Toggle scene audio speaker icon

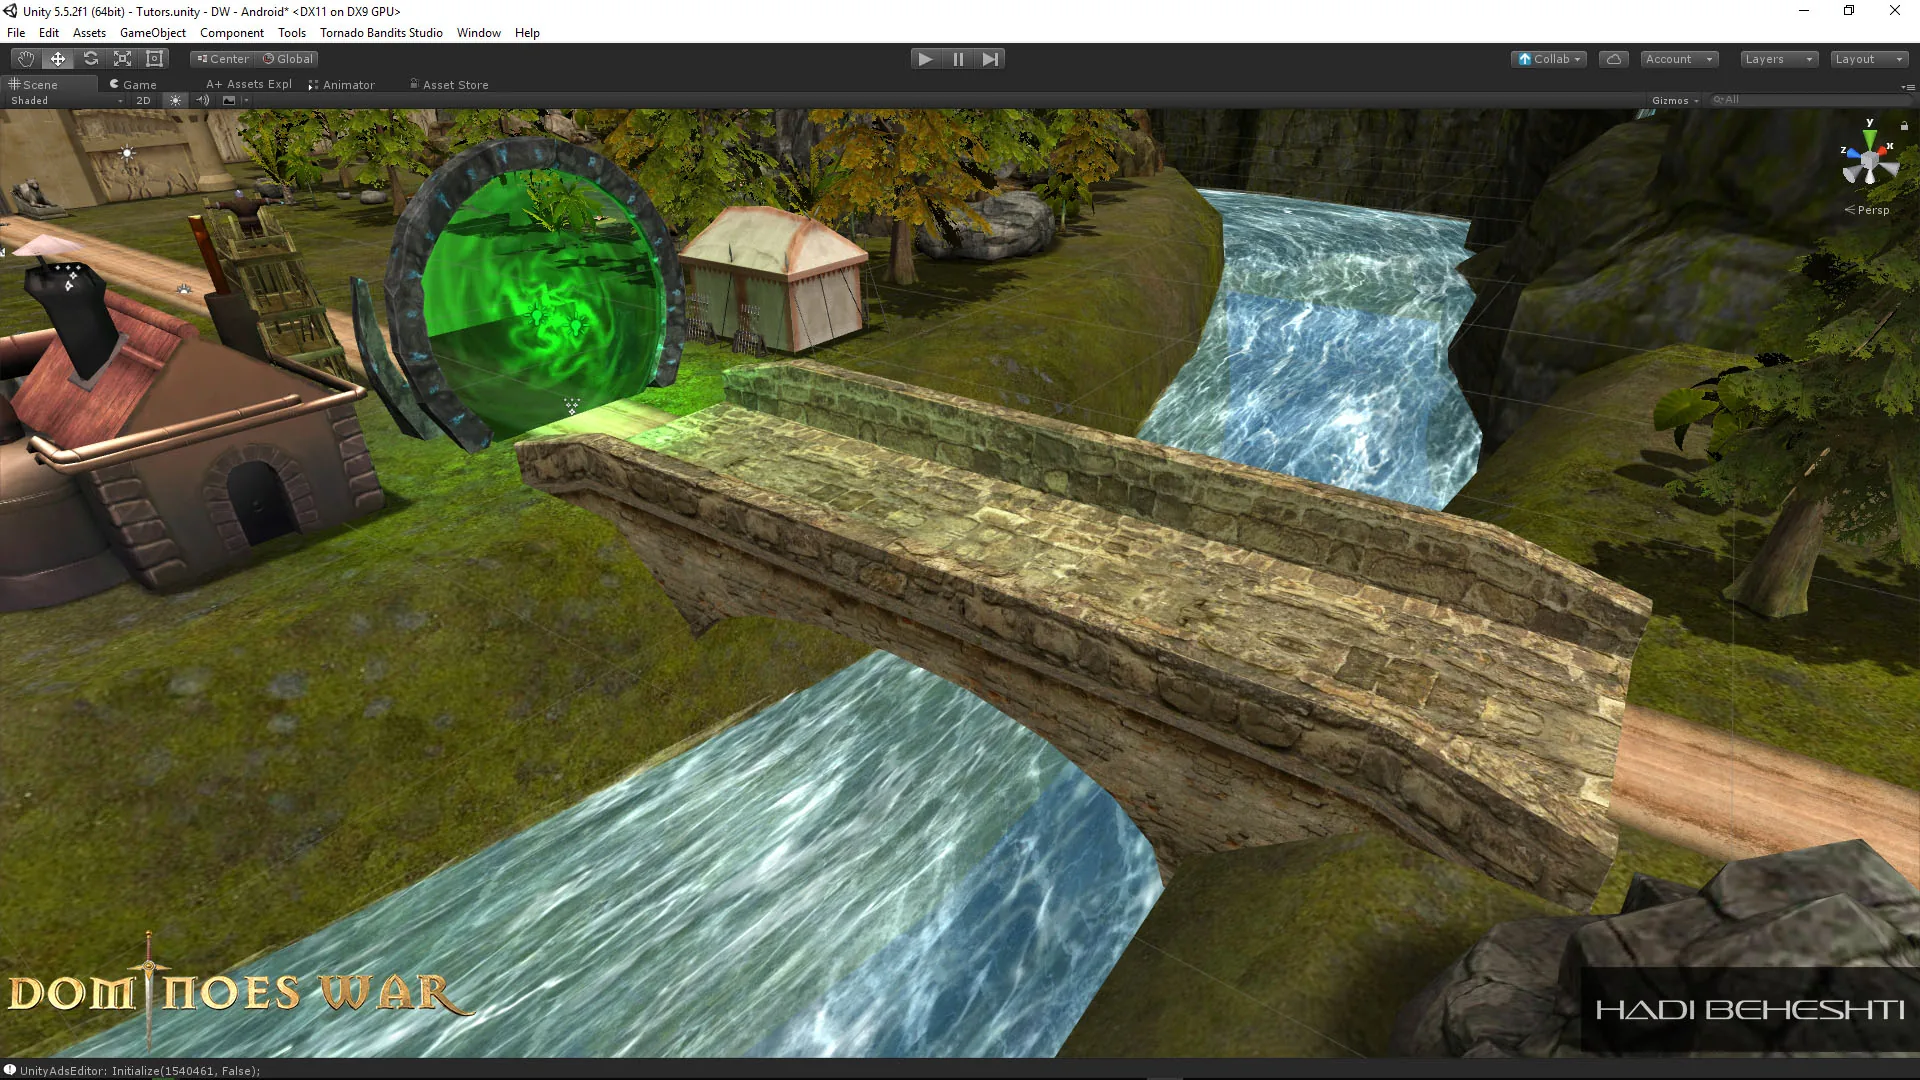pos(203,100)
